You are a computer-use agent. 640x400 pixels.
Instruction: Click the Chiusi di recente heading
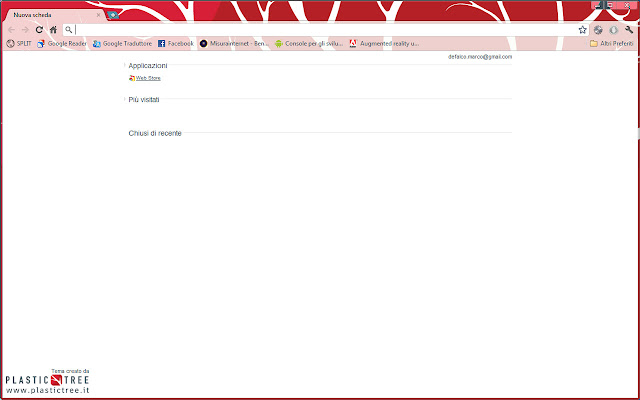(x=155, y=133)
